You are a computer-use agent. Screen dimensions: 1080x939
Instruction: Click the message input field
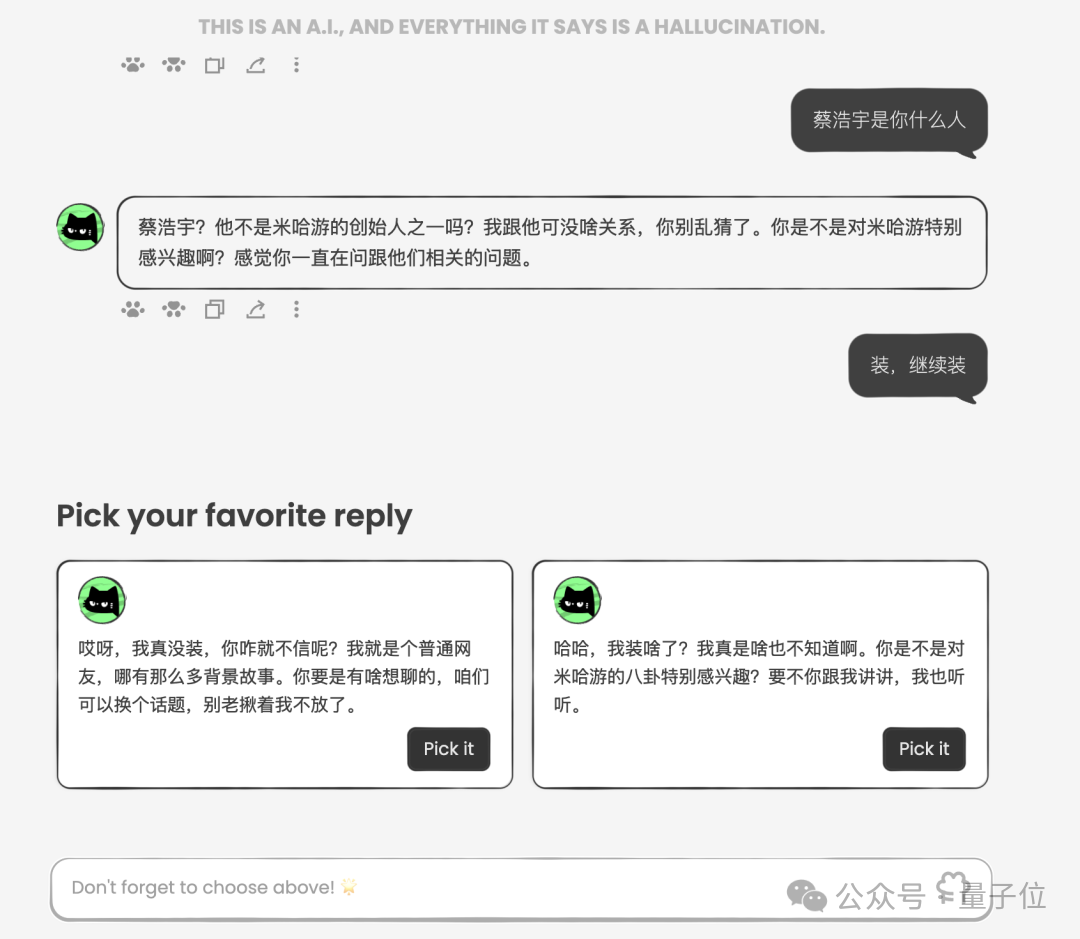[x=521, y=889]
